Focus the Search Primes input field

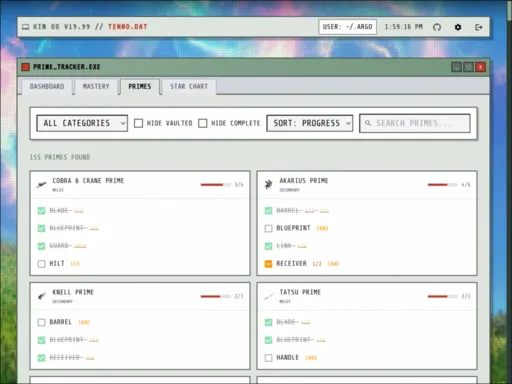(415, 123)
